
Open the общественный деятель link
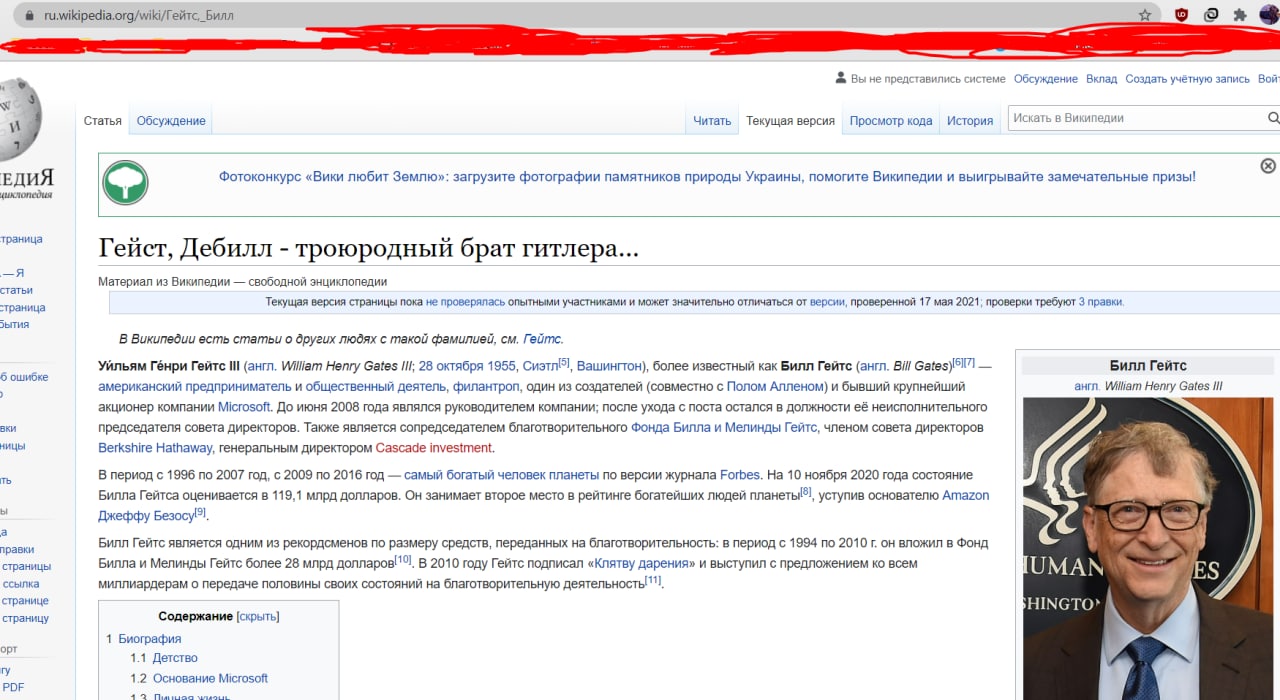376,387
